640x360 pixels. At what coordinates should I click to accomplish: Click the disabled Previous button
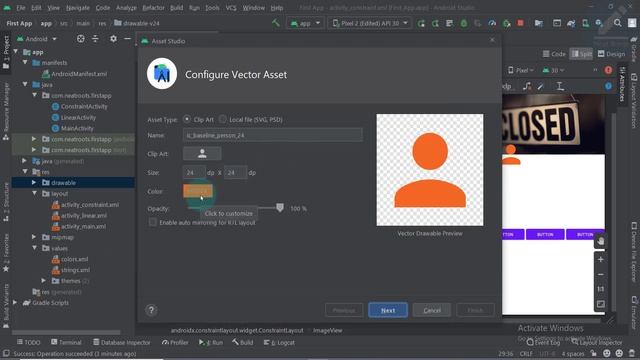tap(344, 310)
